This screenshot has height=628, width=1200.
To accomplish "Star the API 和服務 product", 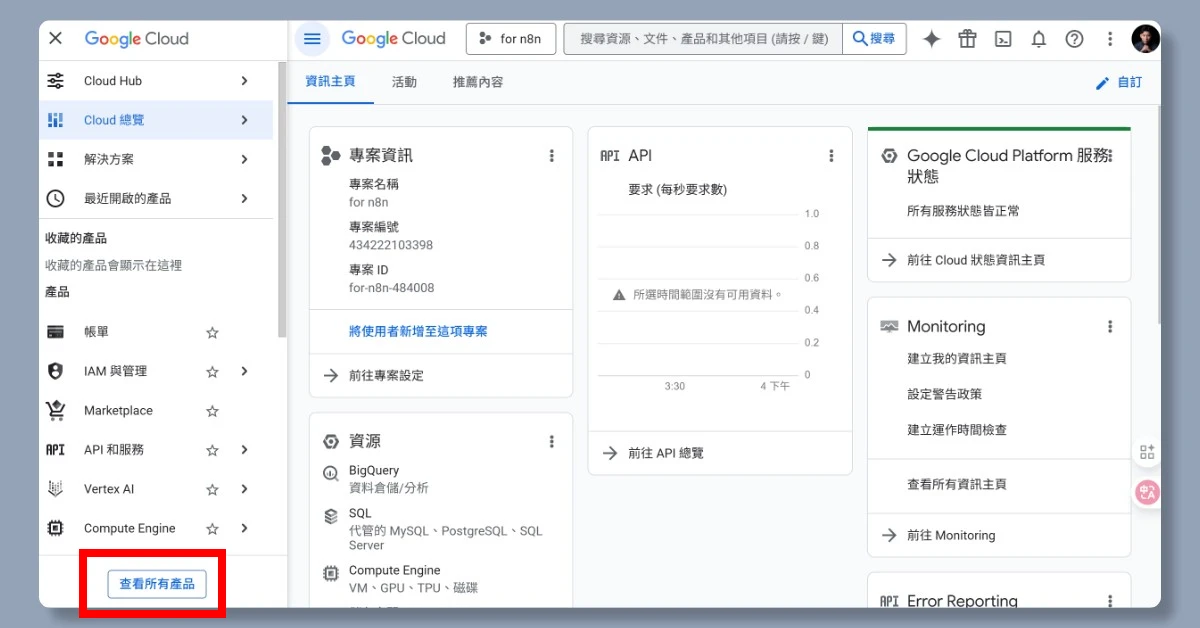I will click(212, 450).
